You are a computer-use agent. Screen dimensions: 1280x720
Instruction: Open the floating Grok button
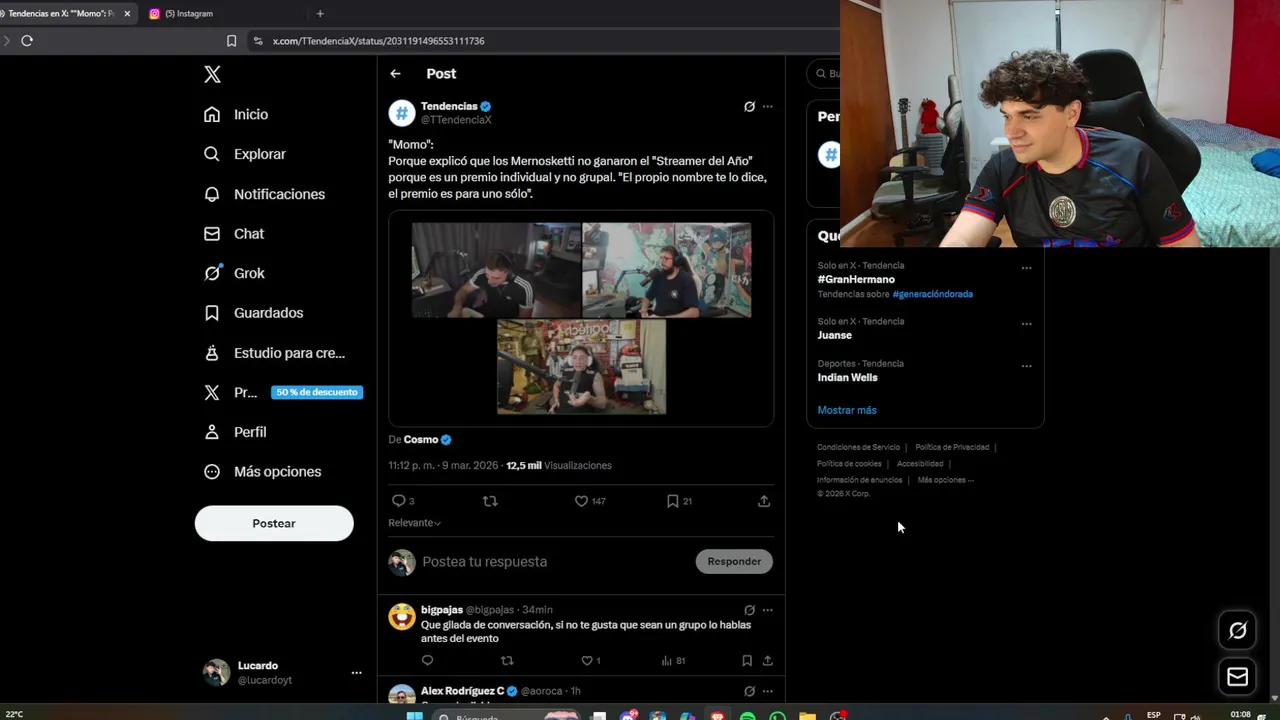point(1238,630)
